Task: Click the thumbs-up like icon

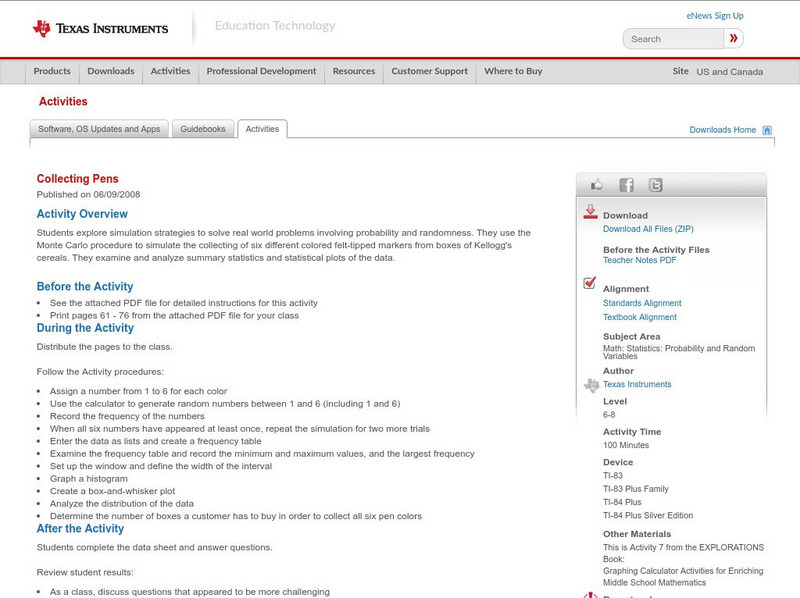Action: click(x=596, y=185)
